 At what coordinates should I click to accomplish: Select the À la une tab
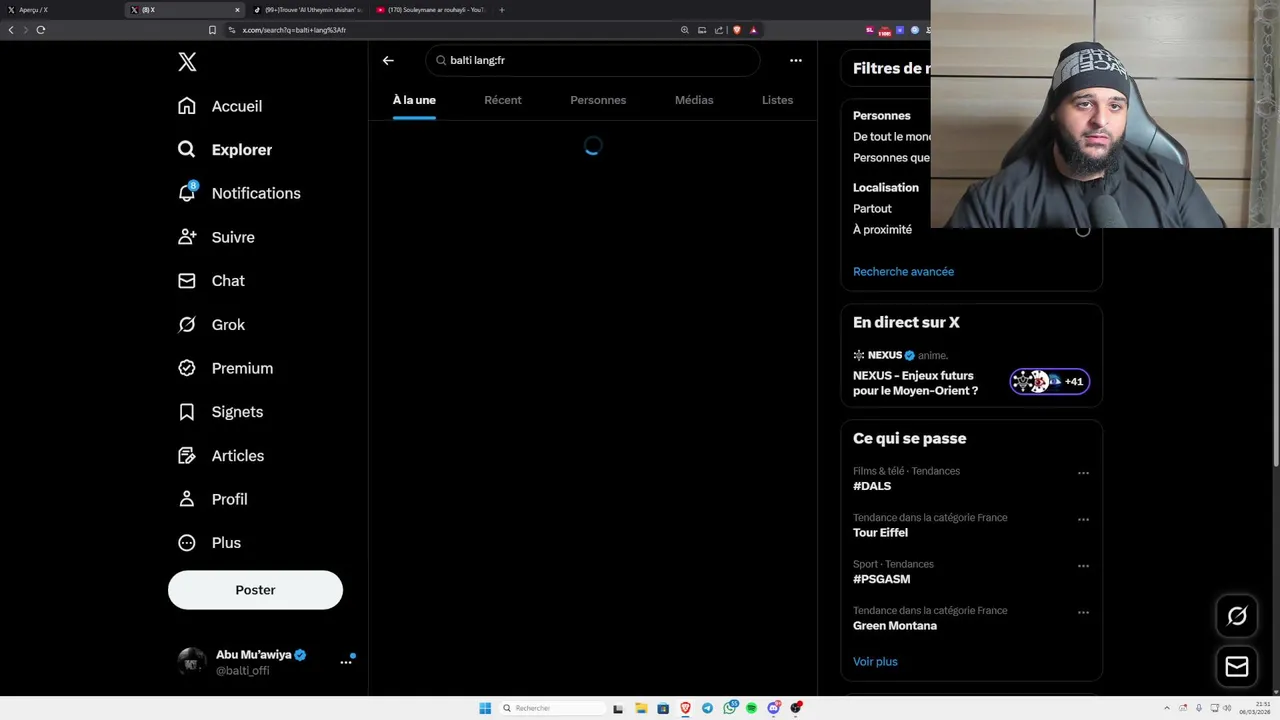(414, 100)
